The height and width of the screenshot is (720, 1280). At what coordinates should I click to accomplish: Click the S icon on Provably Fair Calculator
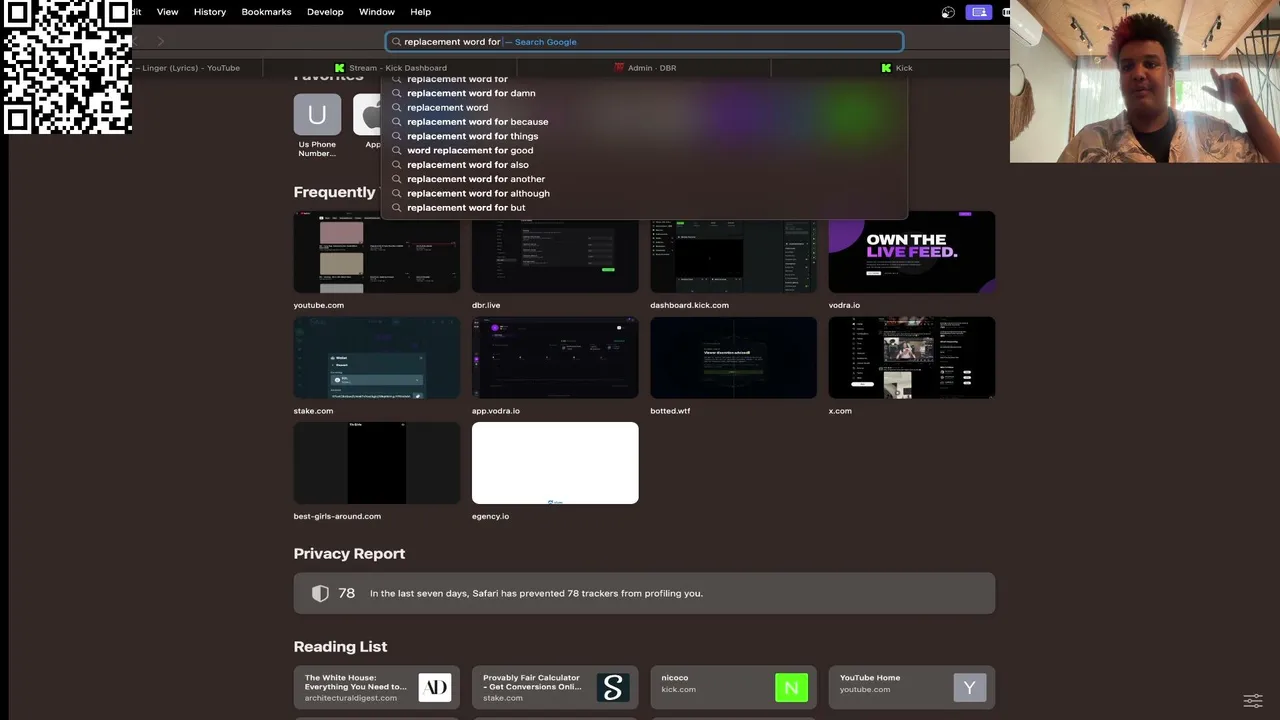[x=613, y=687]
